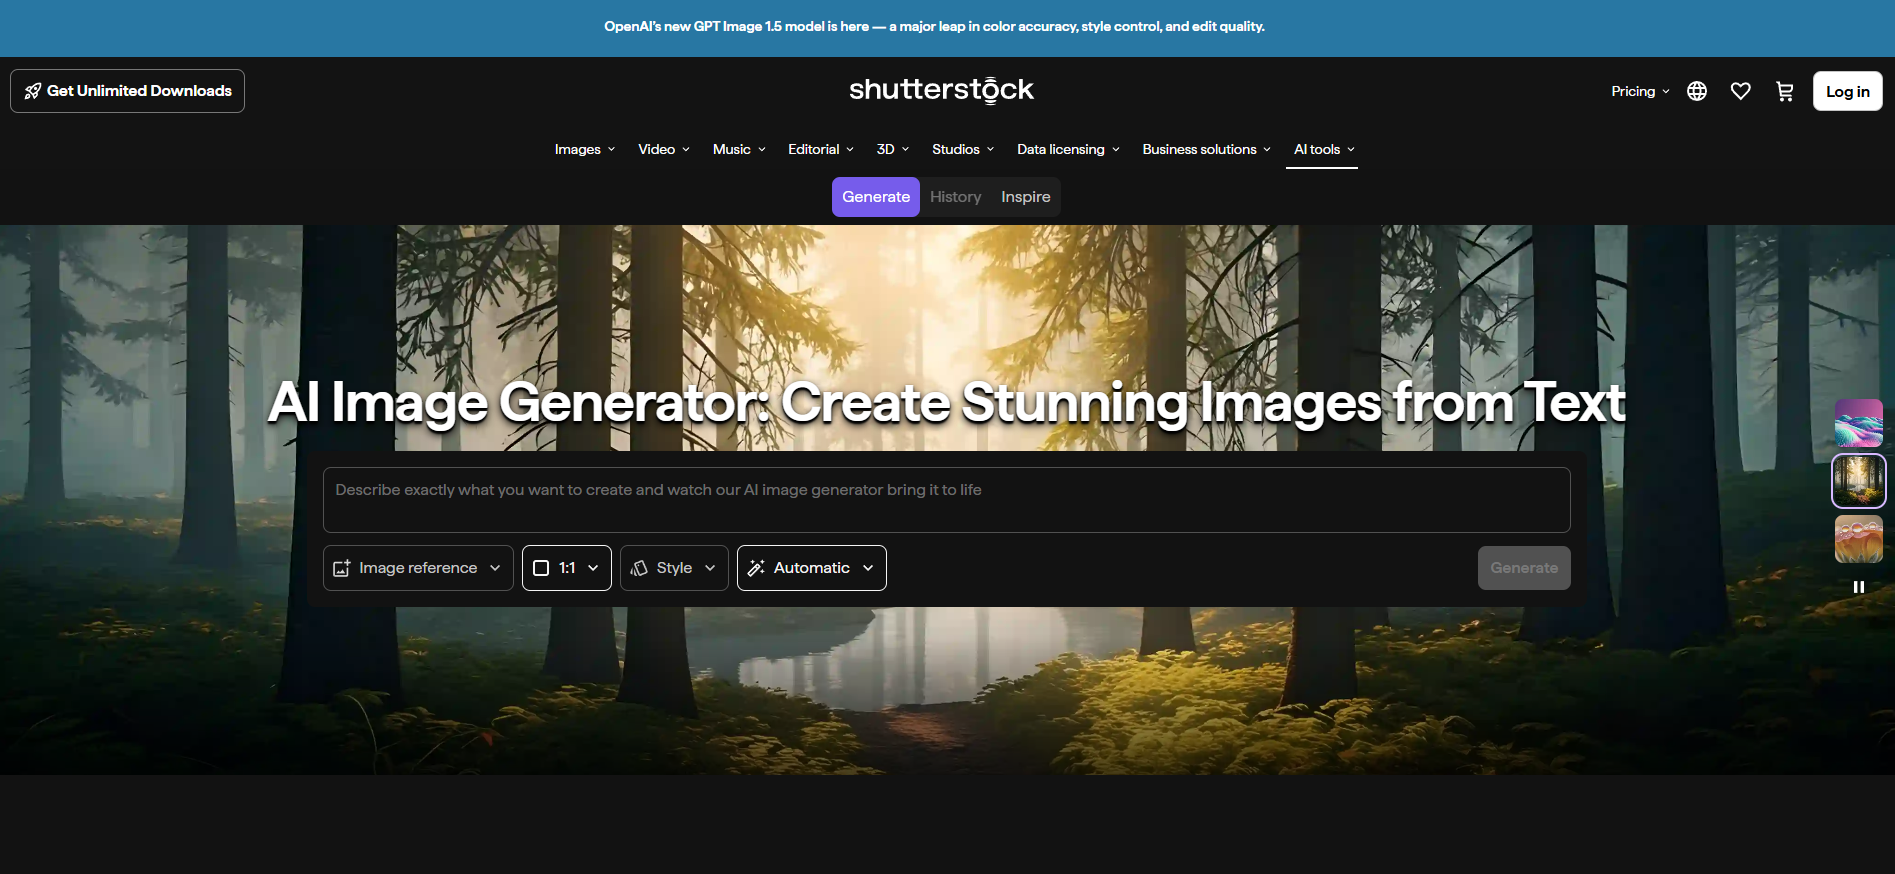Open the Automatic model dropdown
1895x874 pixels.
pos(812,568)
